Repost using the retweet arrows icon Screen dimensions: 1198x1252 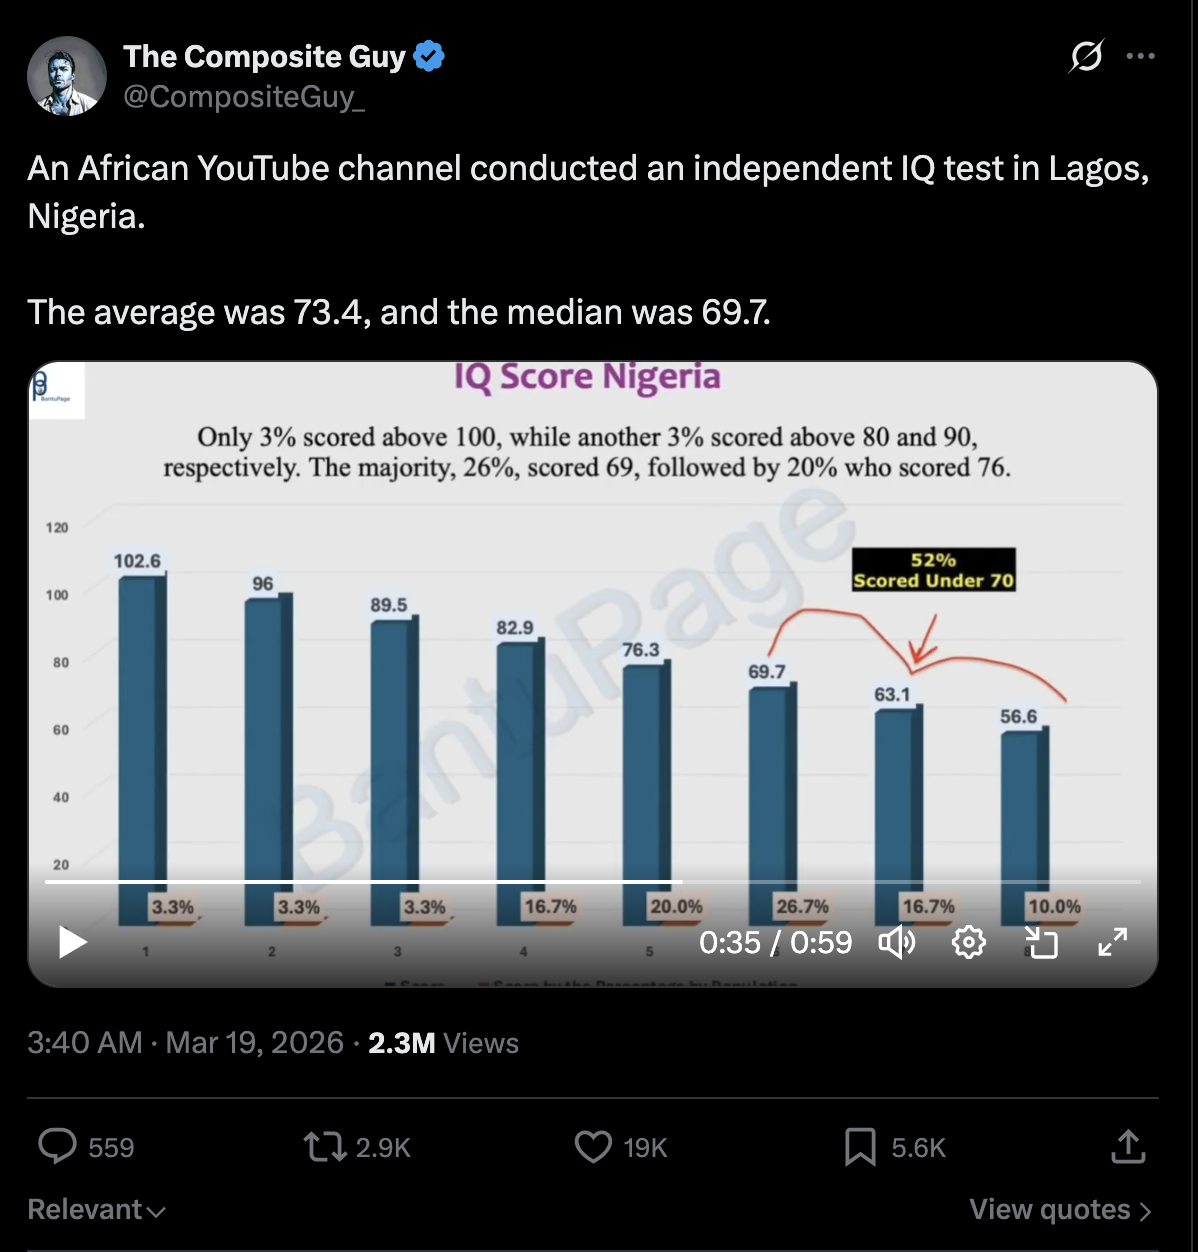324,1146
